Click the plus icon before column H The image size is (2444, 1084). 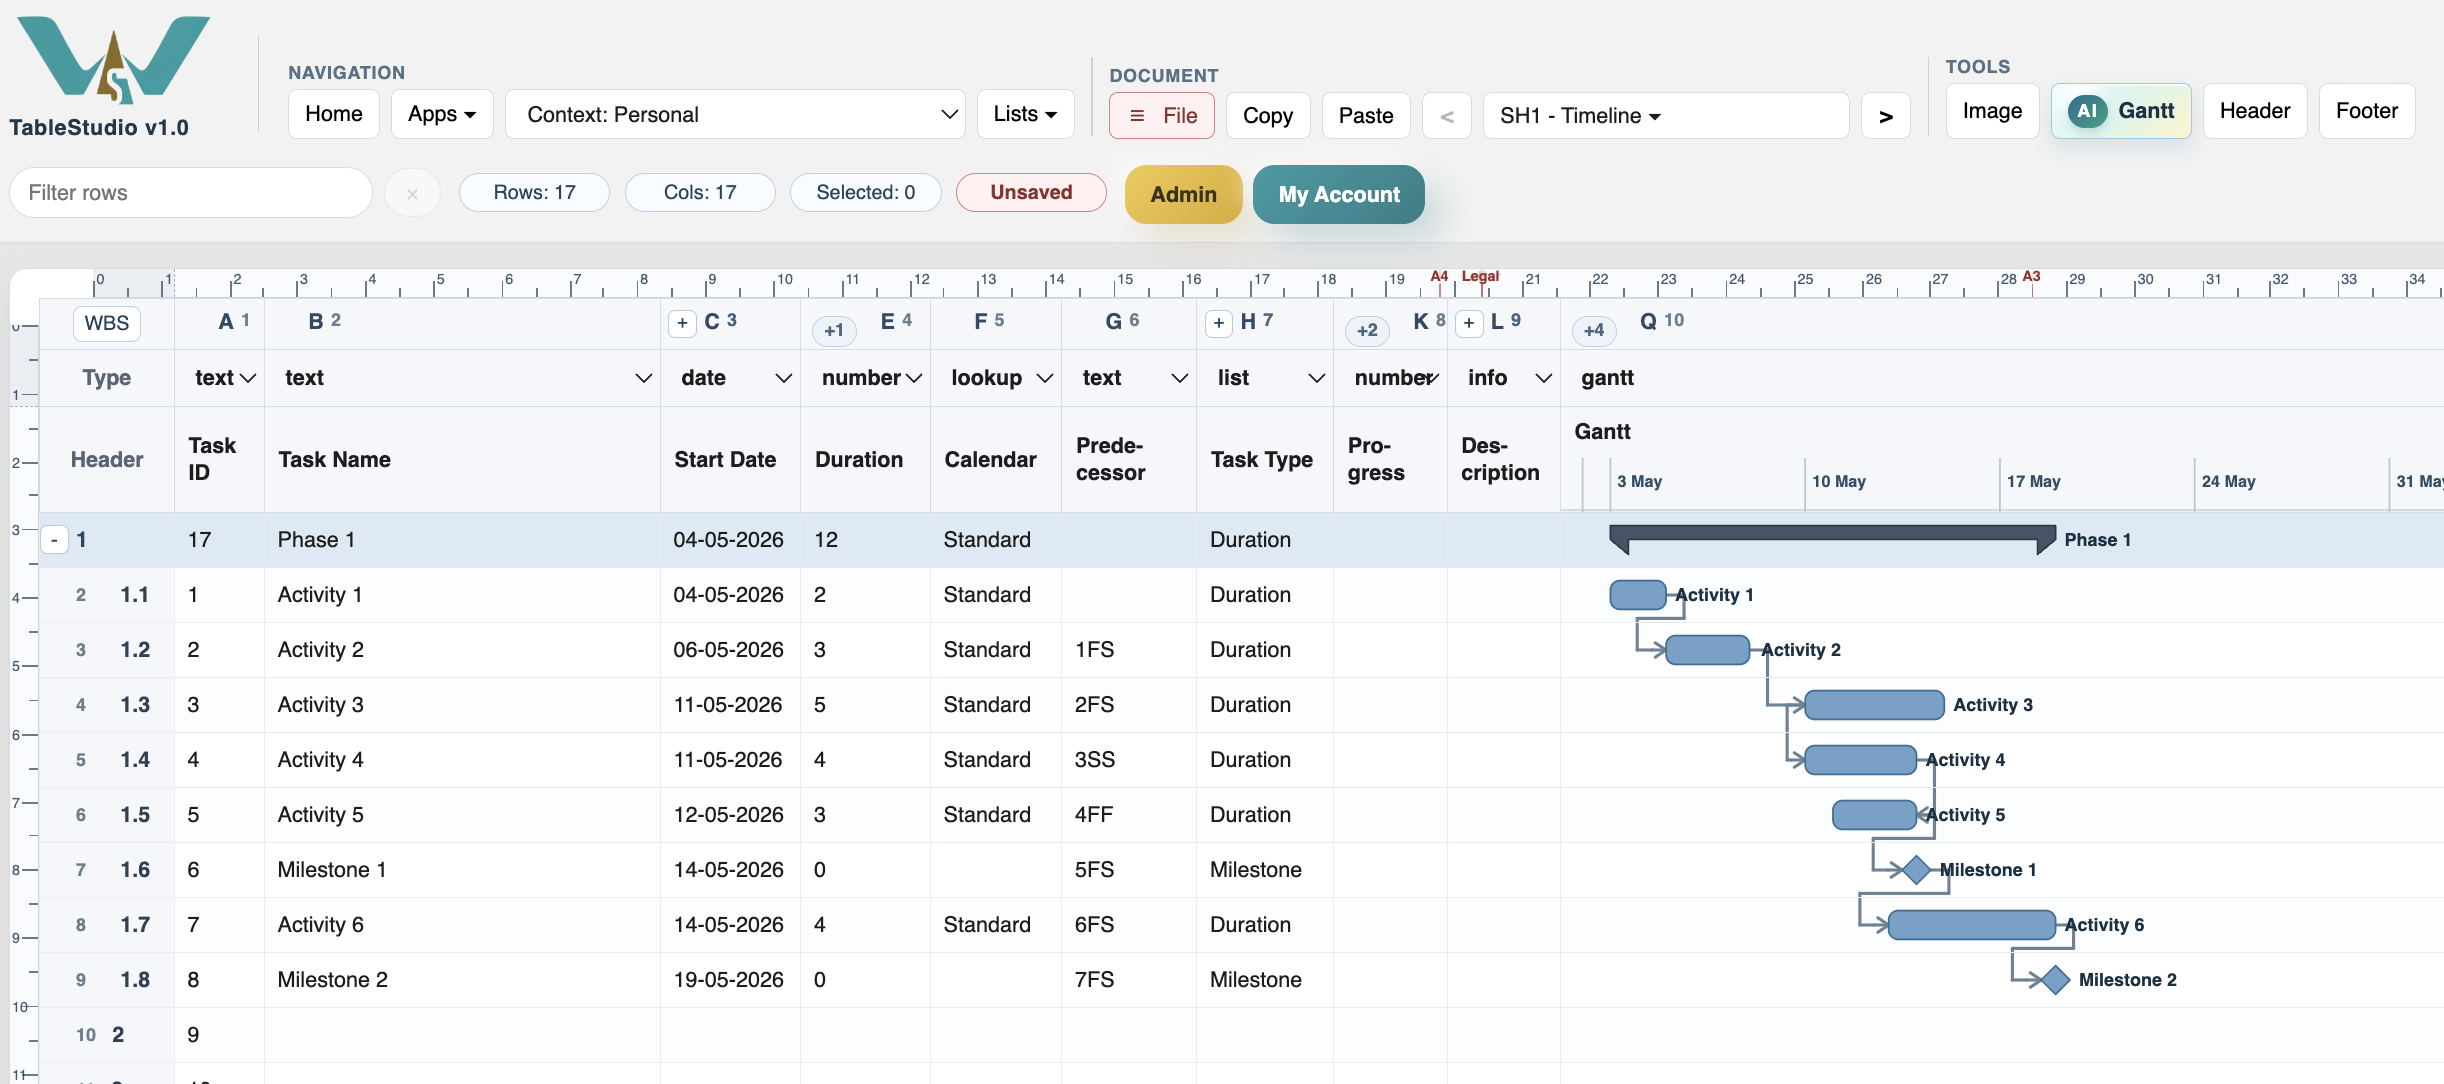[1218, 323]
